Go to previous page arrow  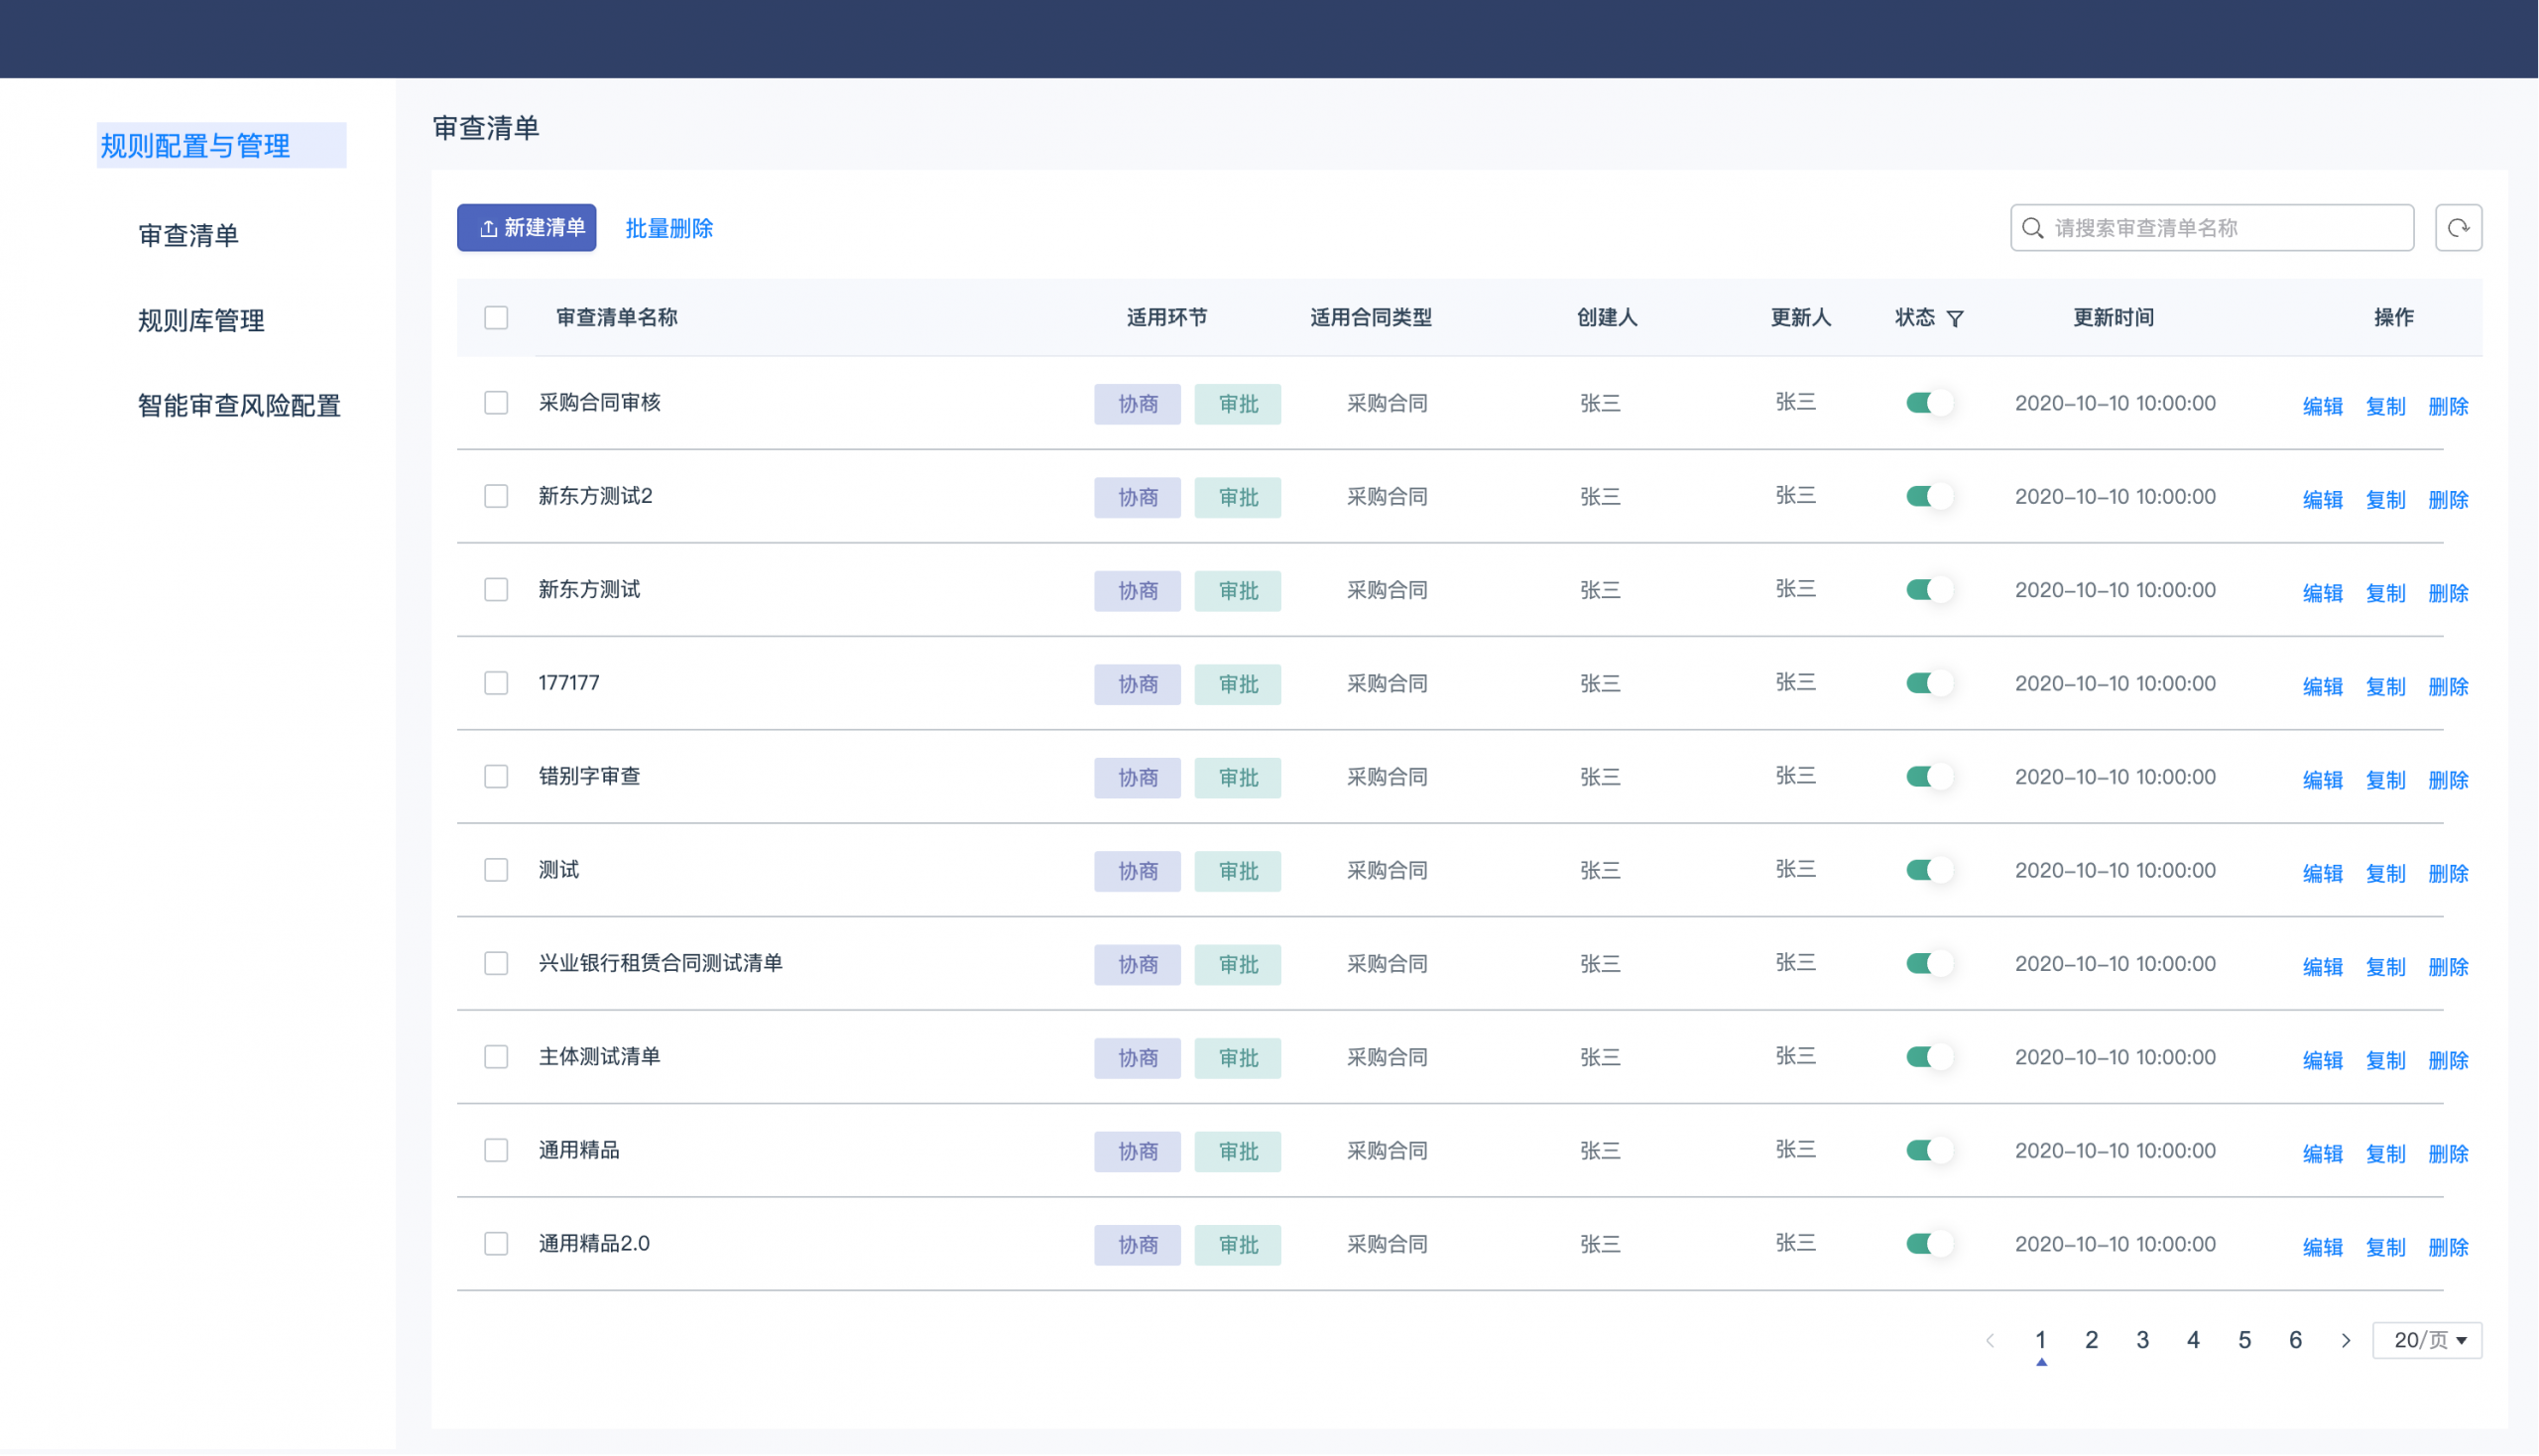pos(1989,1341)
